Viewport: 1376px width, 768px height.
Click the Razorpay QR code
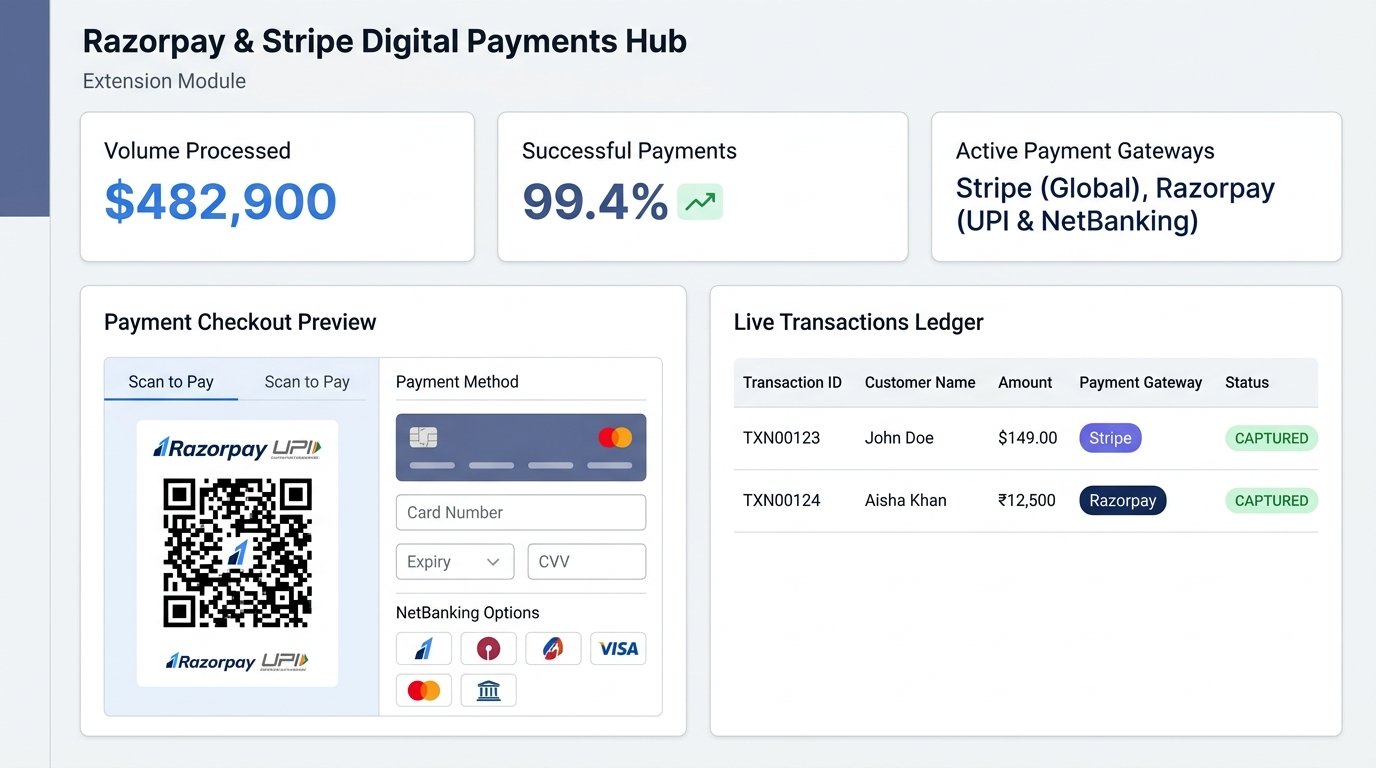point(237,553)
